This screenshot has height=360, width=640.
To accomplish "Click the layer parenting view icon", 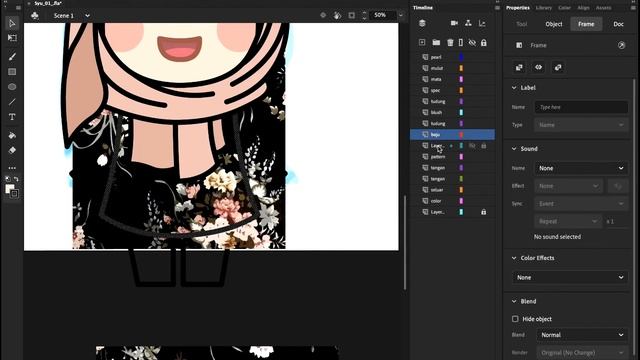I will (x=468, y=23).
